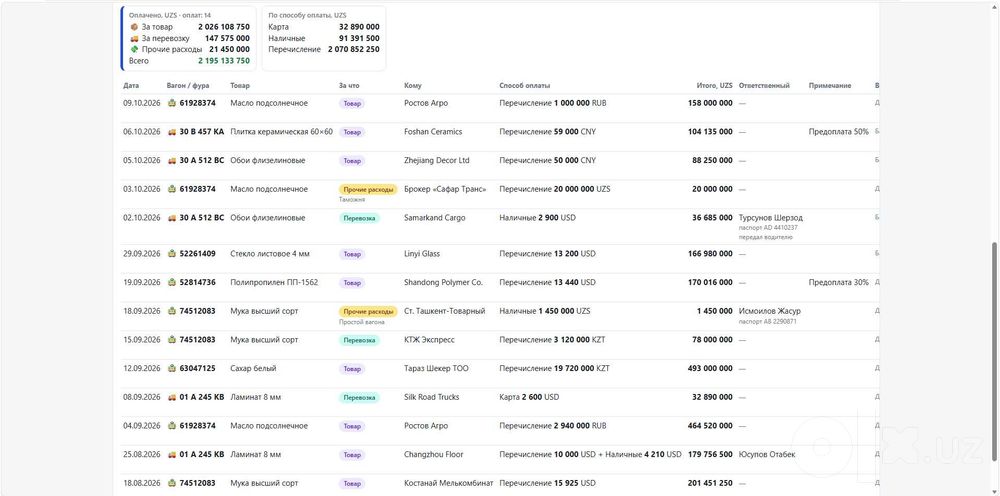1000x496 pixels.
Task: Click the Способ оплаты column header
Action: pos(524,85)
